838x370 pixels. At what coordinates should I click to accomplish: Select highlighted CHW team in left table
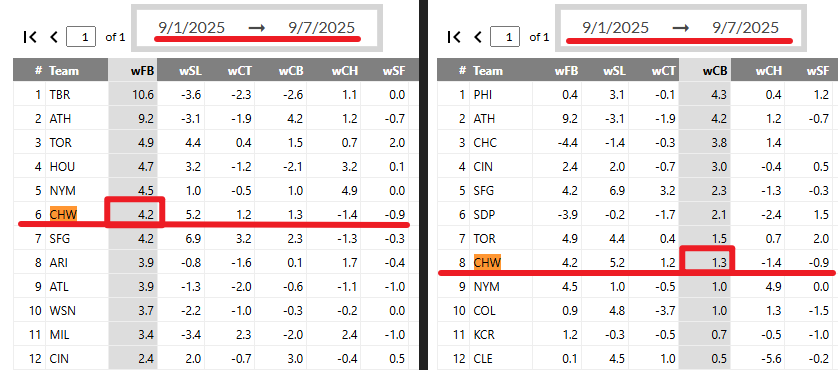click(63, 214)
